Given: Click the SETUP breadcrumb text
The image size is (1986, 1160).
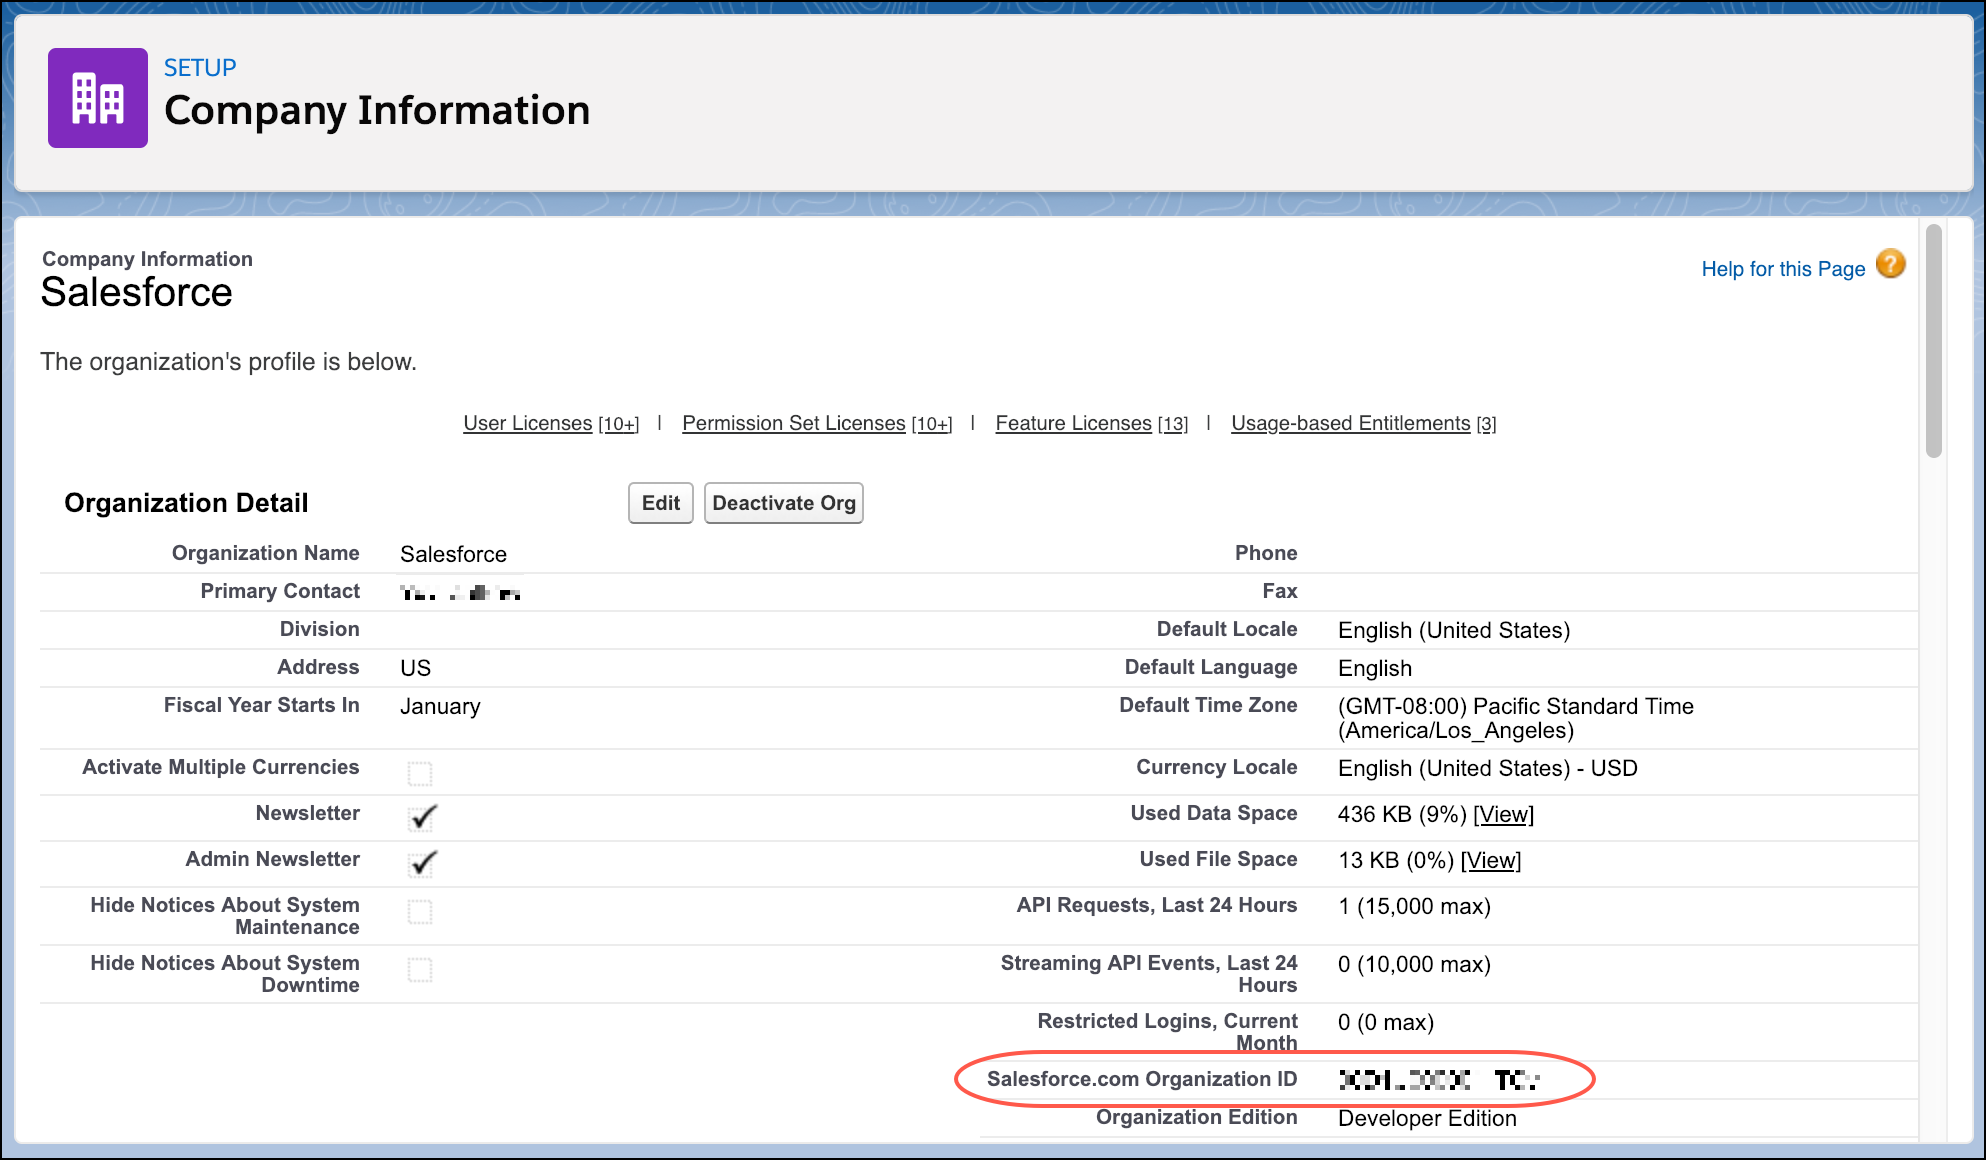Looking at the screenshot, I should coord(200,68).
